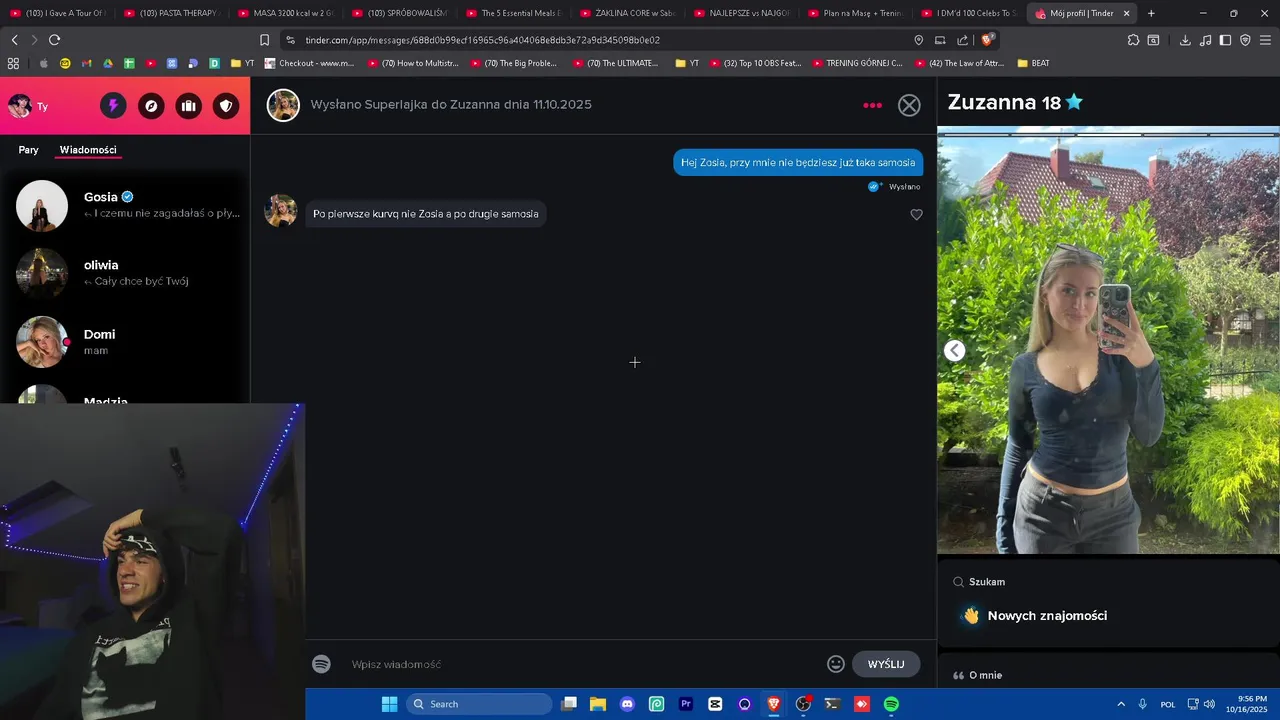Switch to The 5 Essential Meals tab
The image size is (1280, 720).
(x=513, y=13)
